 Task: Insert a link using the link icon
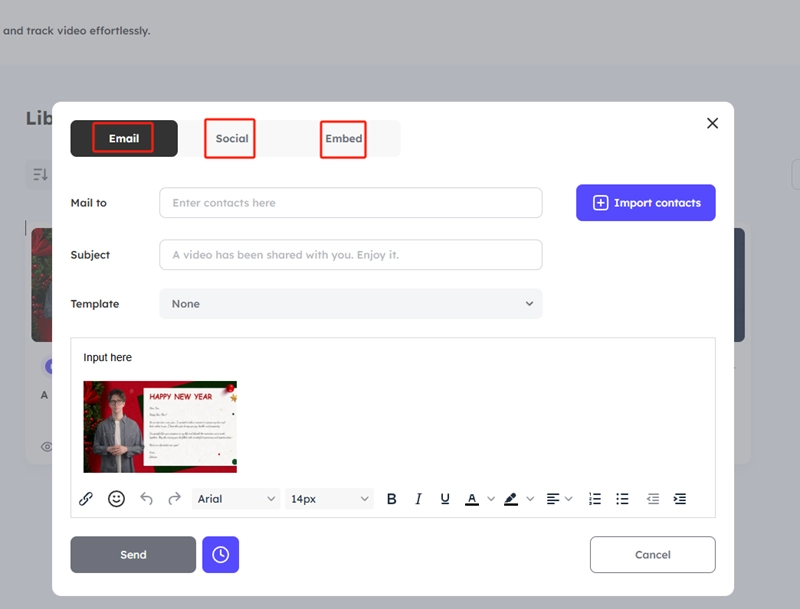[86, 499]
